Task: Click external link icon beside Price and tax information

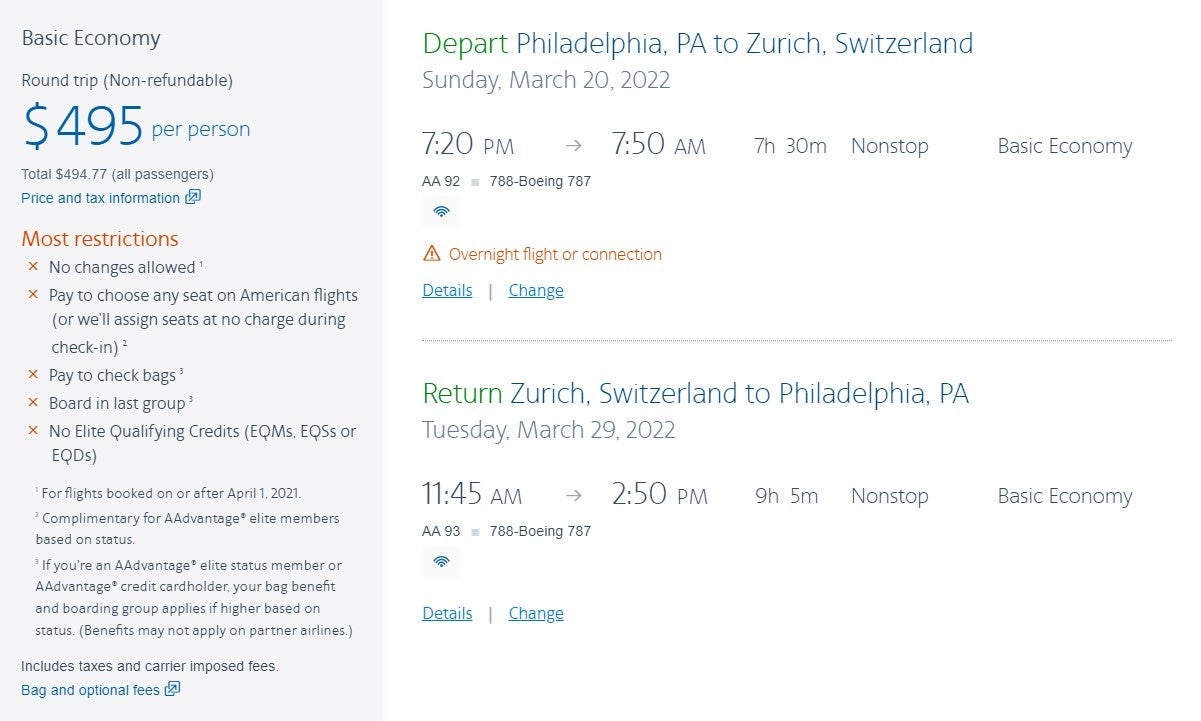Action: click(x=193, y=197)
